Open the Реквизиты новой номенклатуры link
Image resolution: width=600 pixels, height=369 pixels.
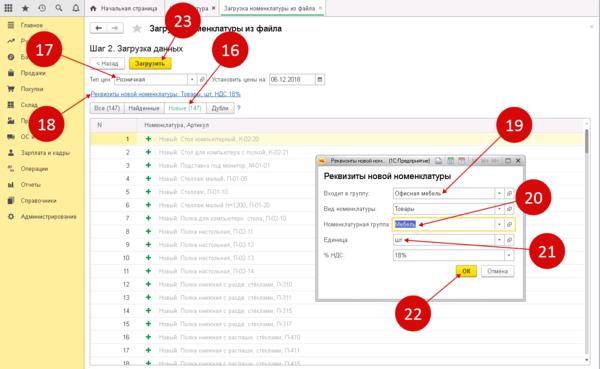coord(165,94)
